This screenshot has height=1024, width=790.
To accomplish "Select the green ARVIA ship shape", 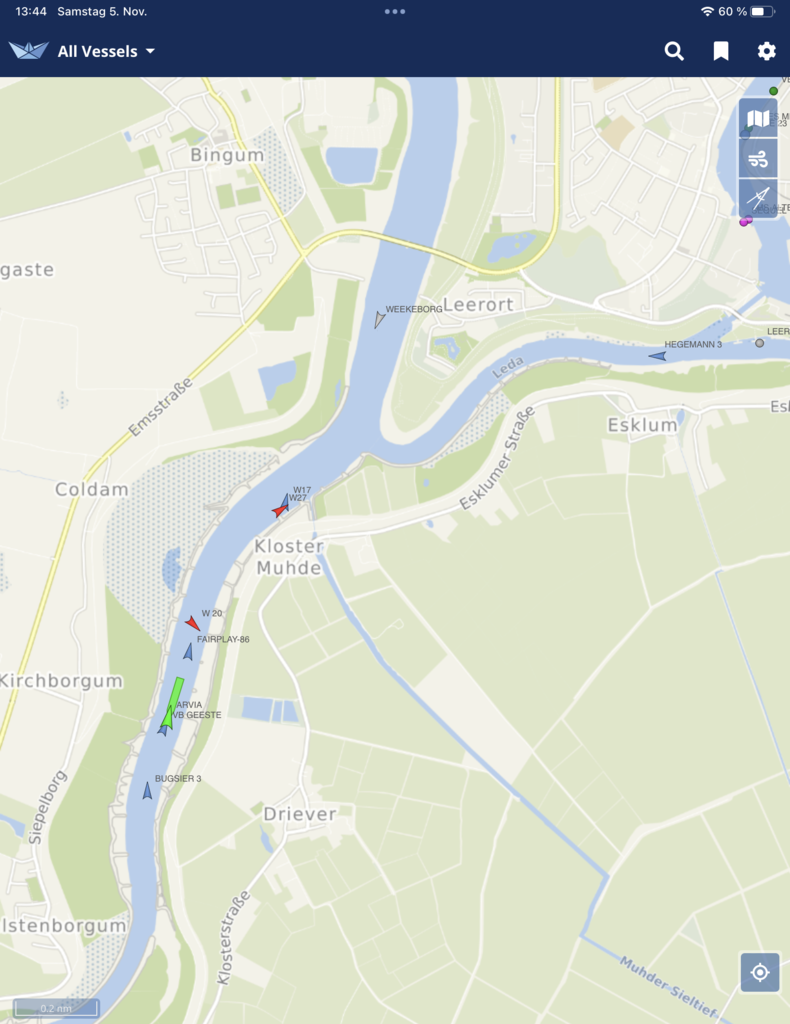I will tap(173, 701).
